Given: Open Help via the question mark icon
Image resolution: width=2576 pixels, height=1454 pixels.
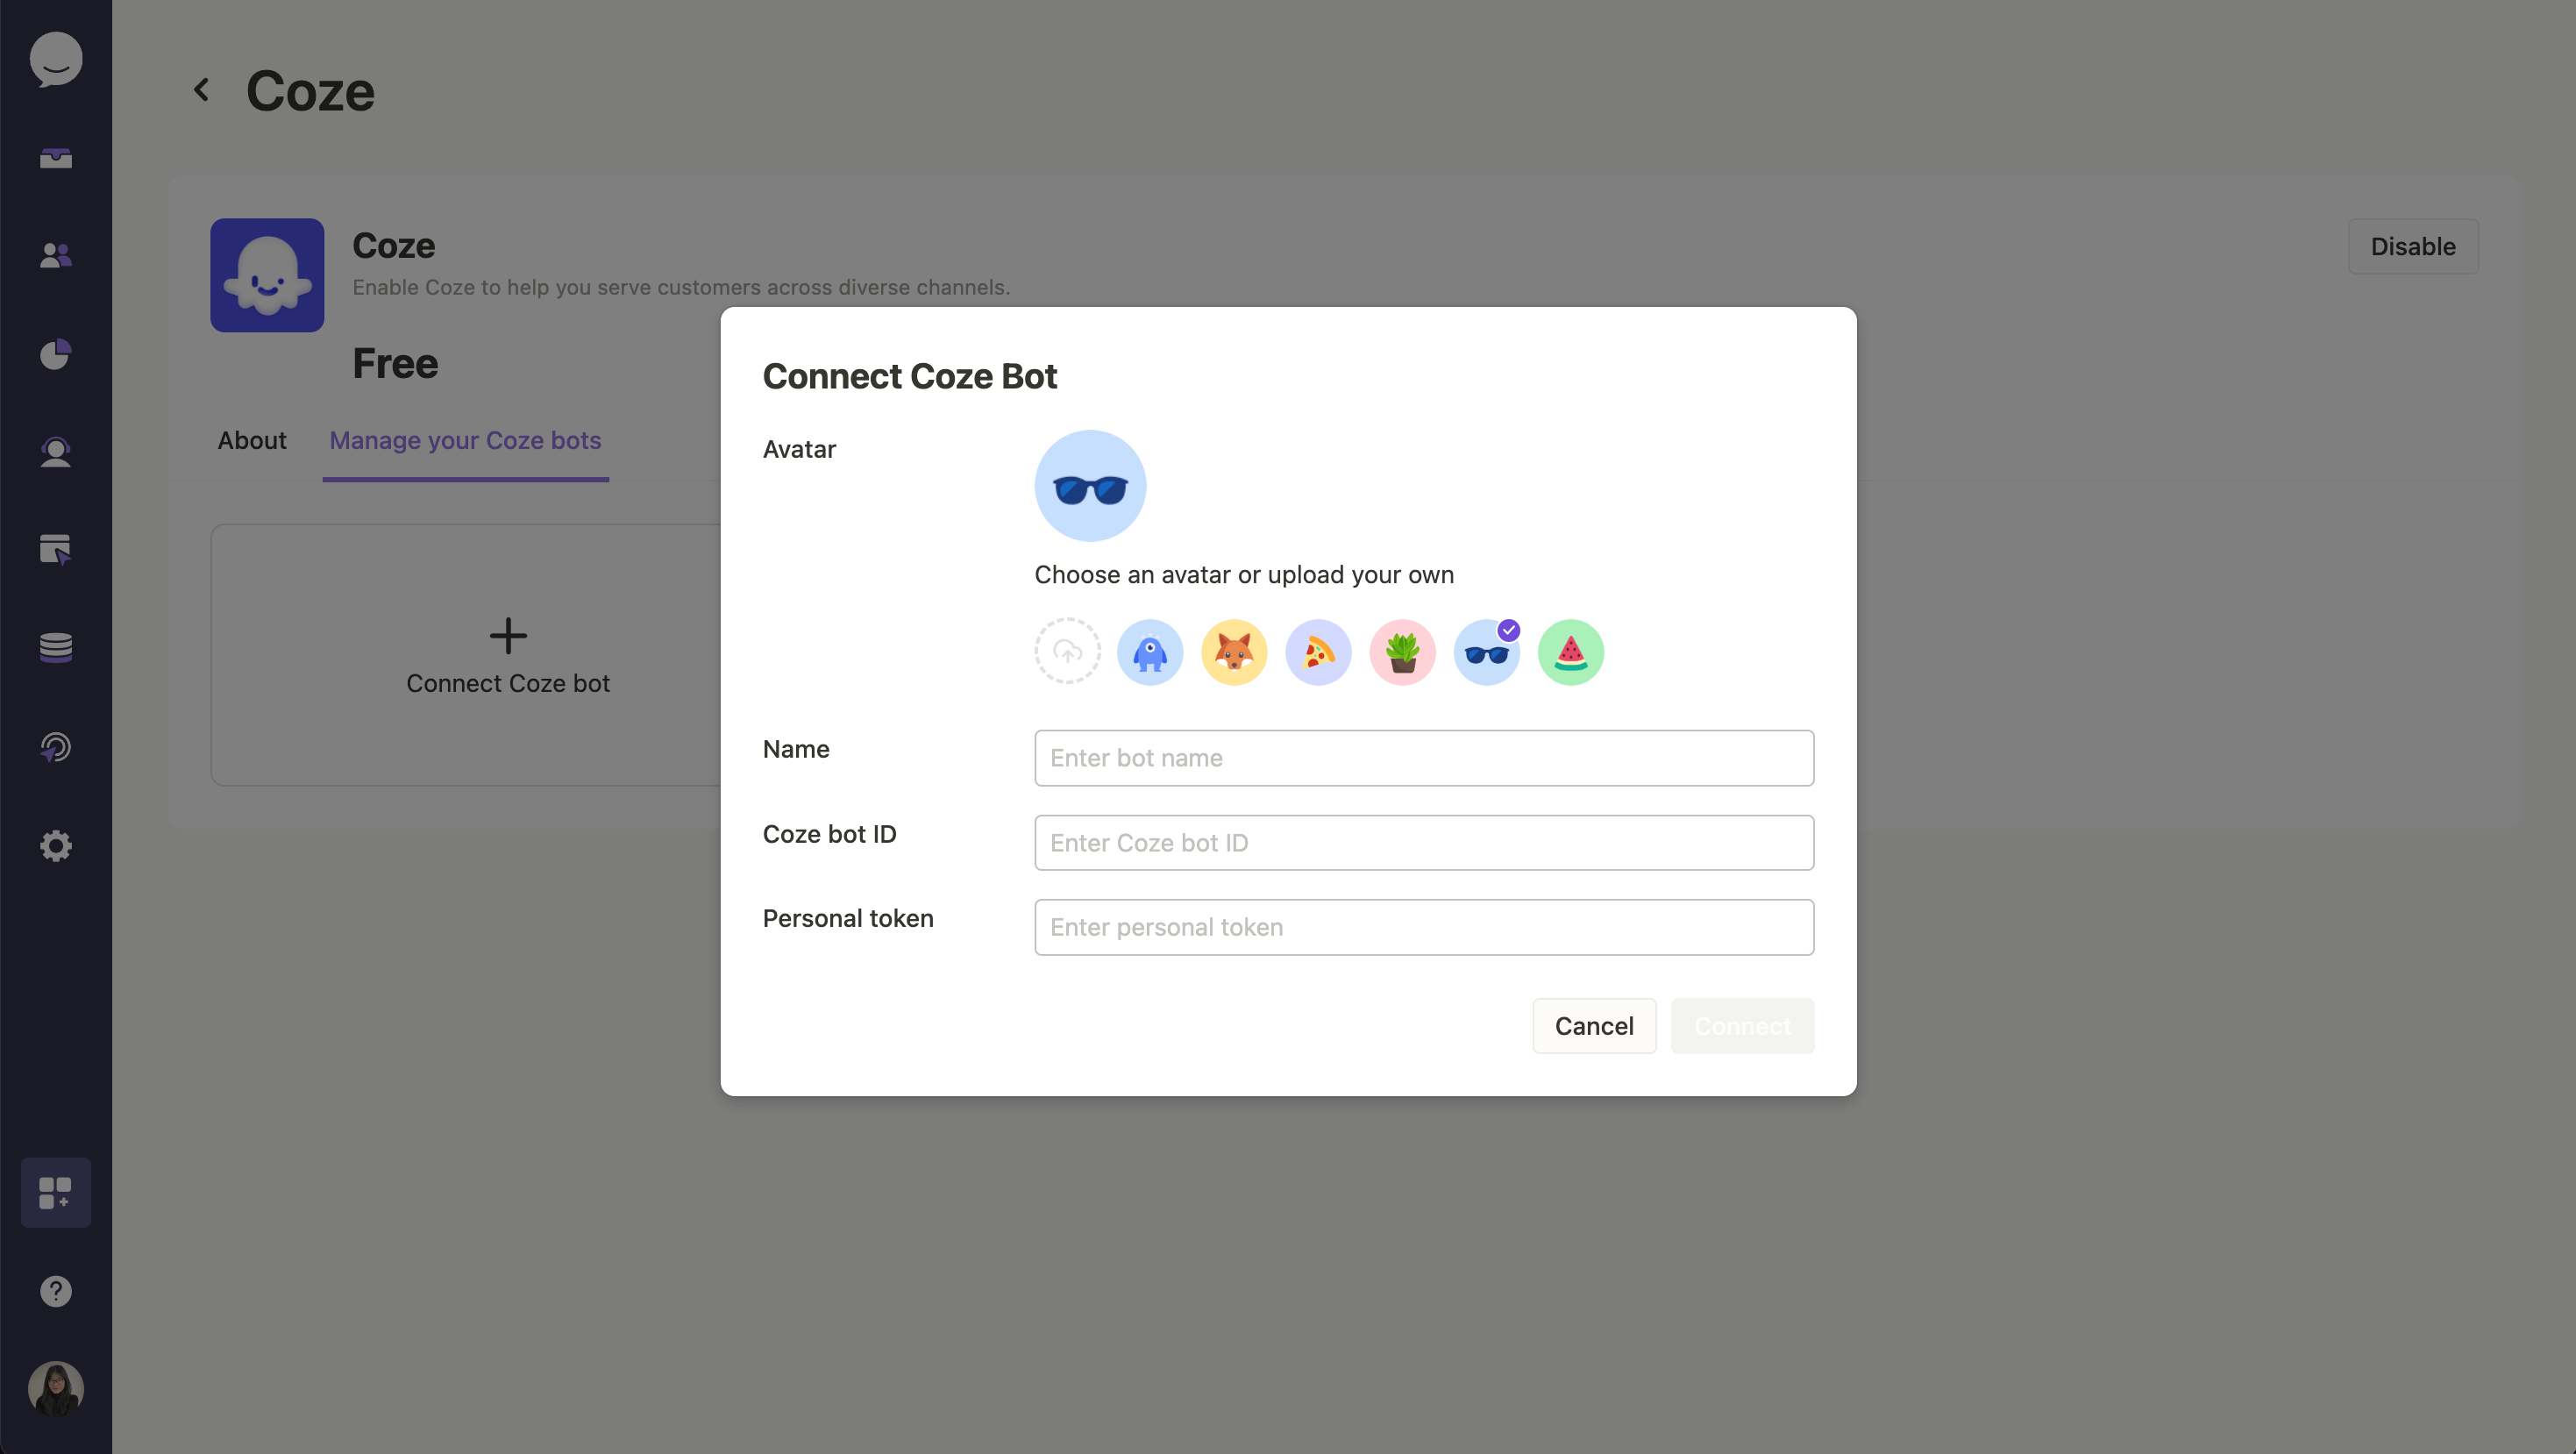Looking at the screenshot, I should point(55,1290).
